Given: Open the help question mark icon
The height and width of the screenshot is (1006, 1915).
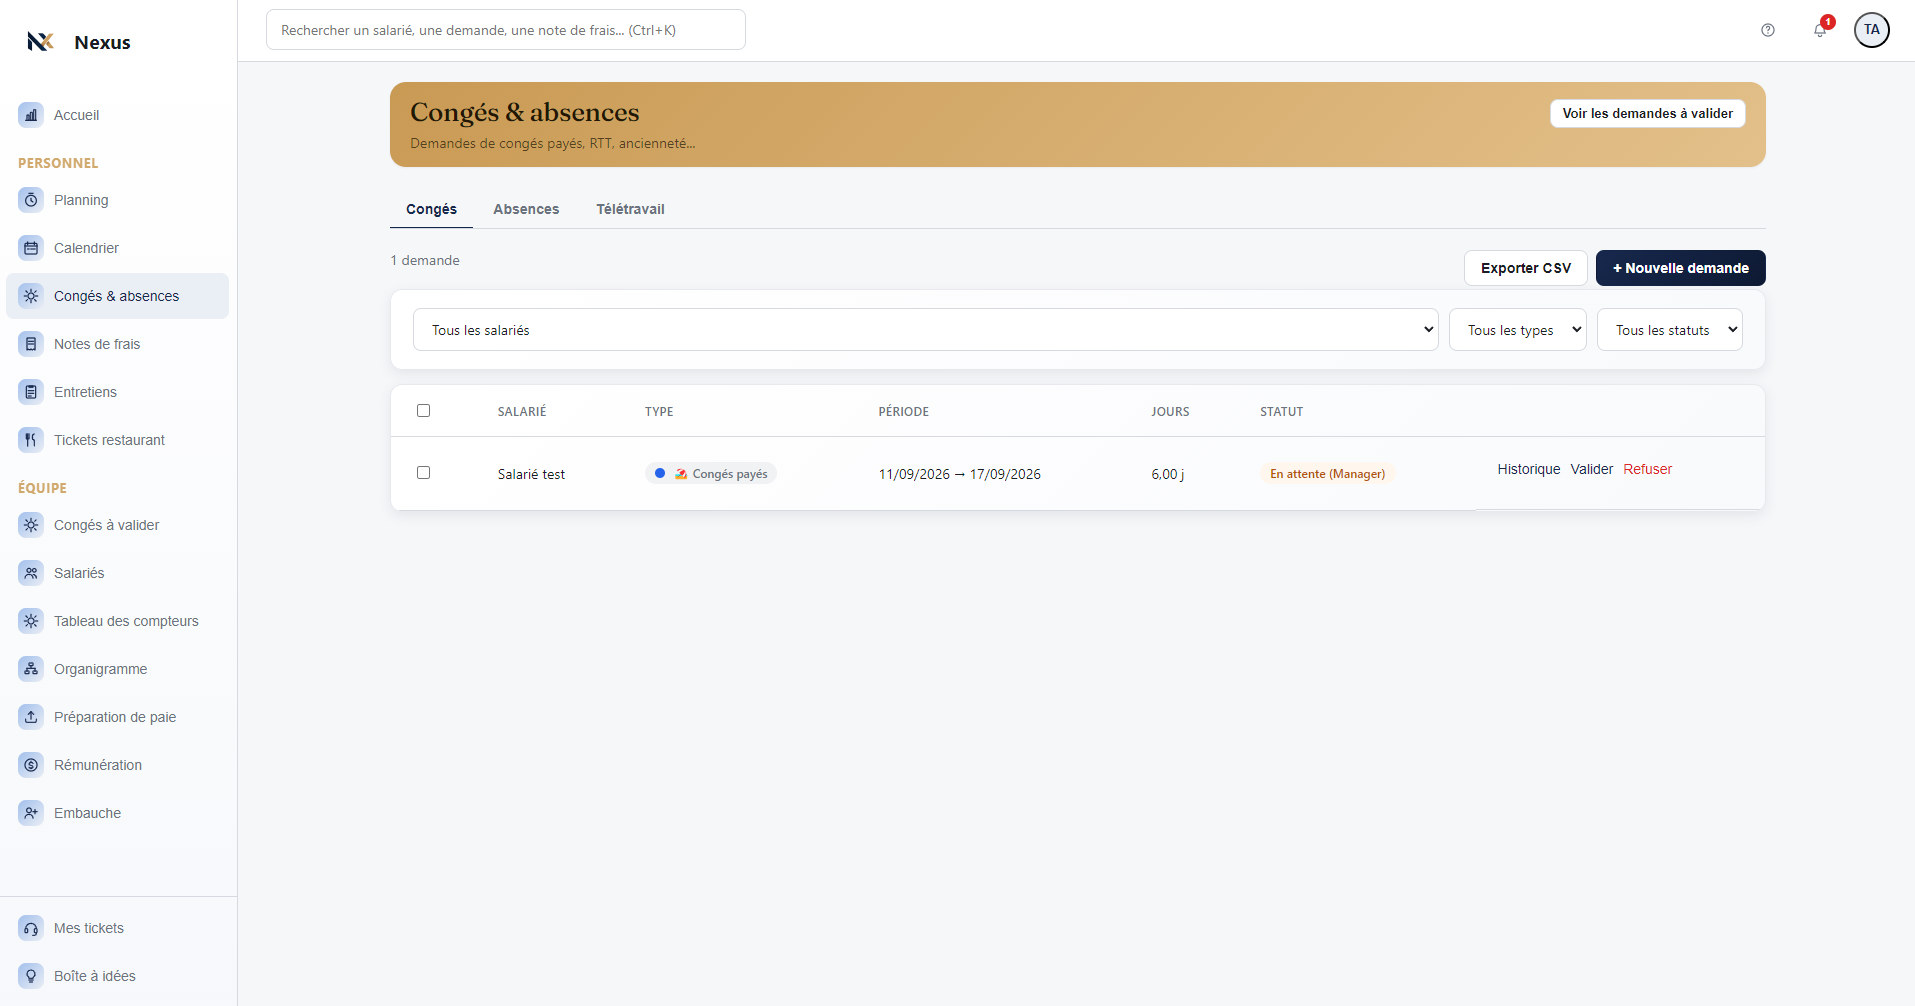Looking at the screenshot, I should [1768, 30].
